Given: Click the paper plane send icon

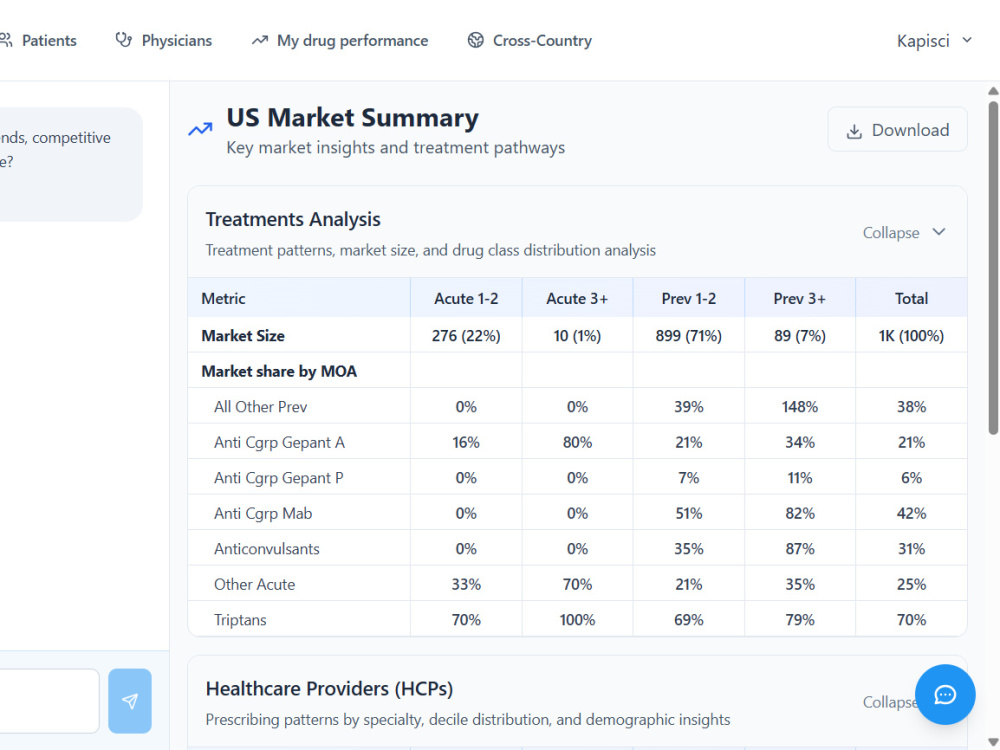Looking at the screenshot, I should (130, 701).
